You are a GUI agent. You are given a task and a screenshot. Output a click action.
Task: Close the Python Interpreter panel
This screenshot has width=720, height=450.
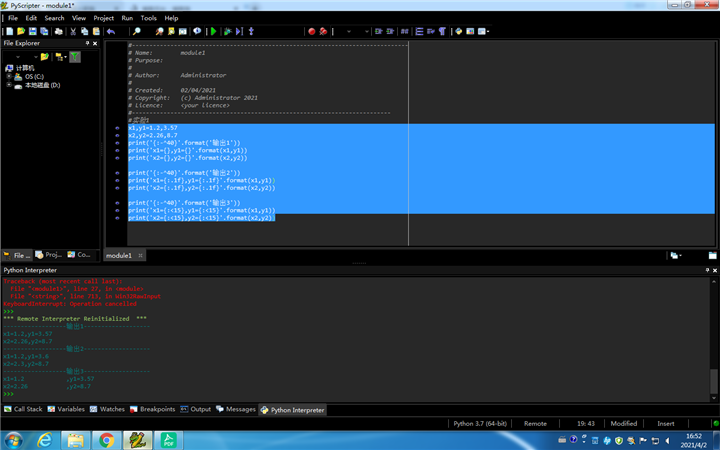(x=714, y=270)
